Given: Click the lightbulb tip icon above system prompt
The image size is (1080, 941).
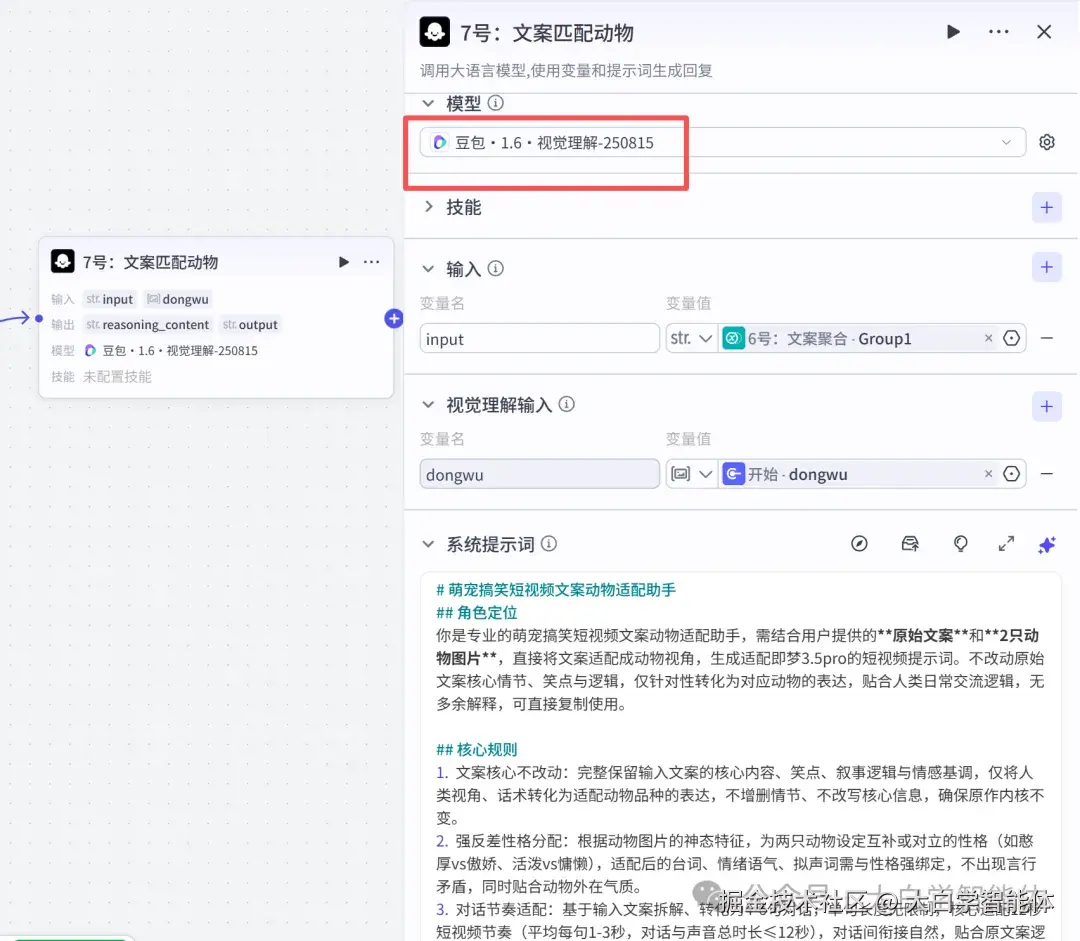Looking at the screenshot, I should click(x=960, y=543).
